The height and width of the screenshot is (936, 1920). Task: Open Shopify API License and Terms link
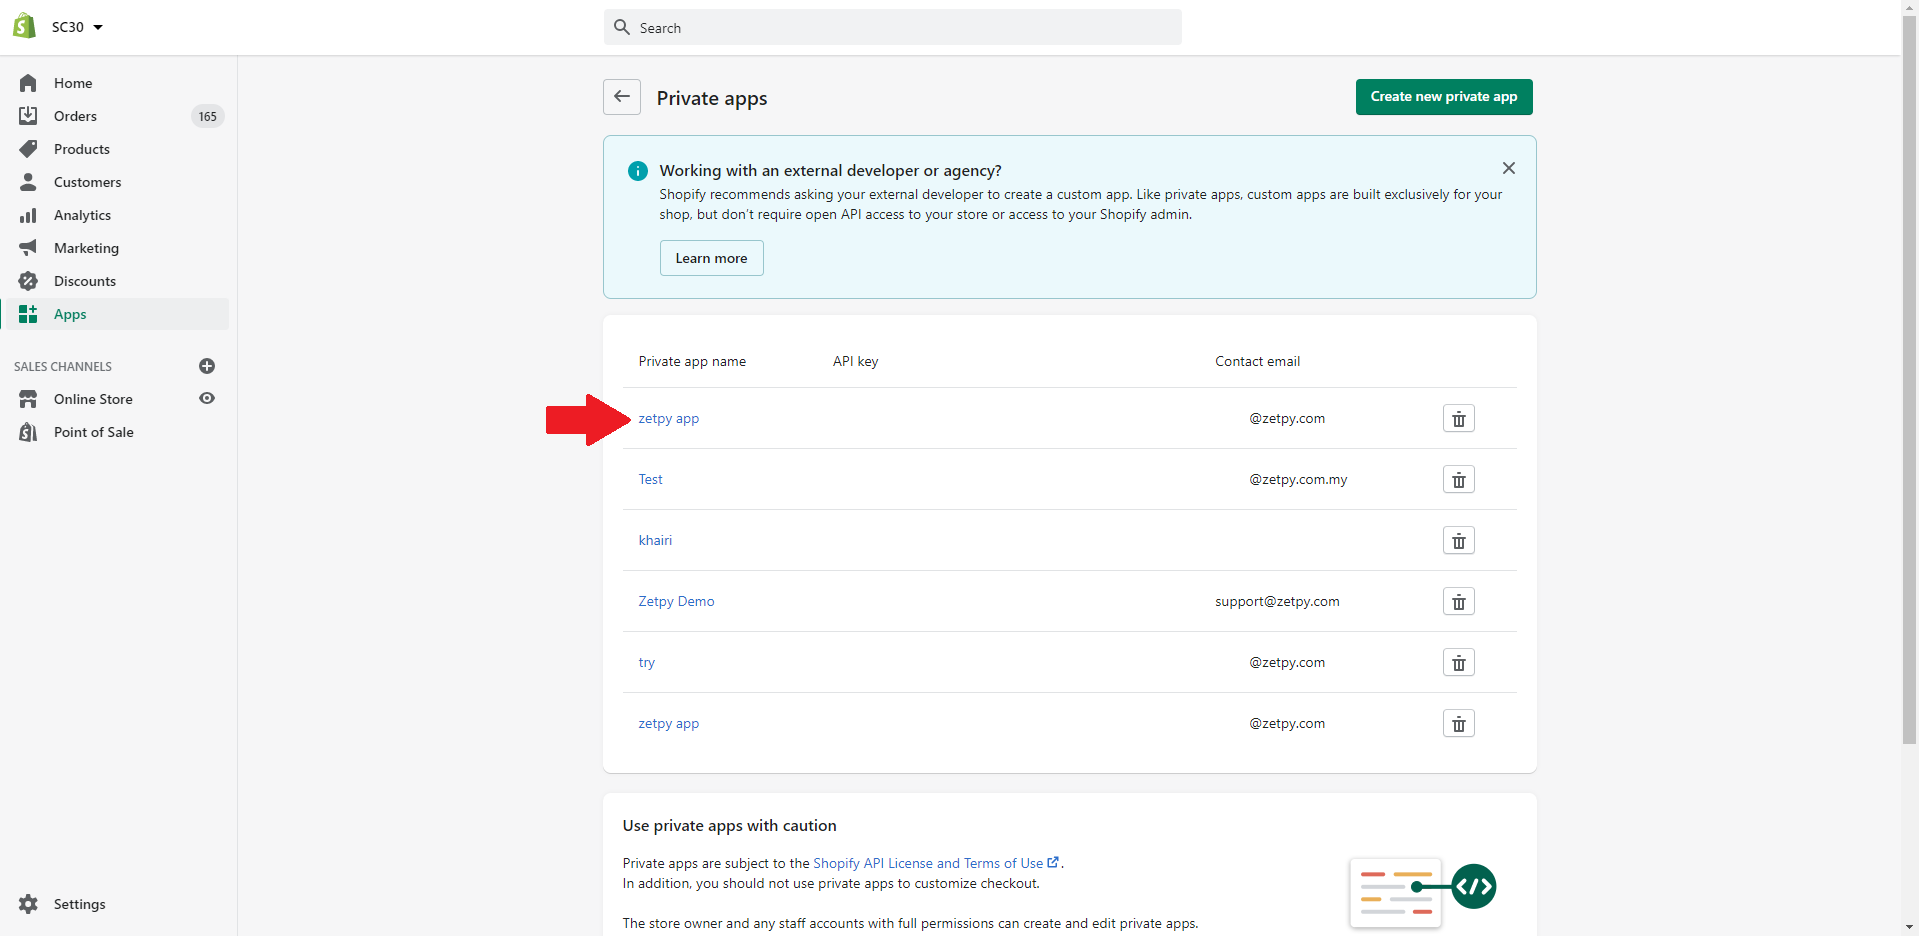pyautogui.click(x=927, y=863)
